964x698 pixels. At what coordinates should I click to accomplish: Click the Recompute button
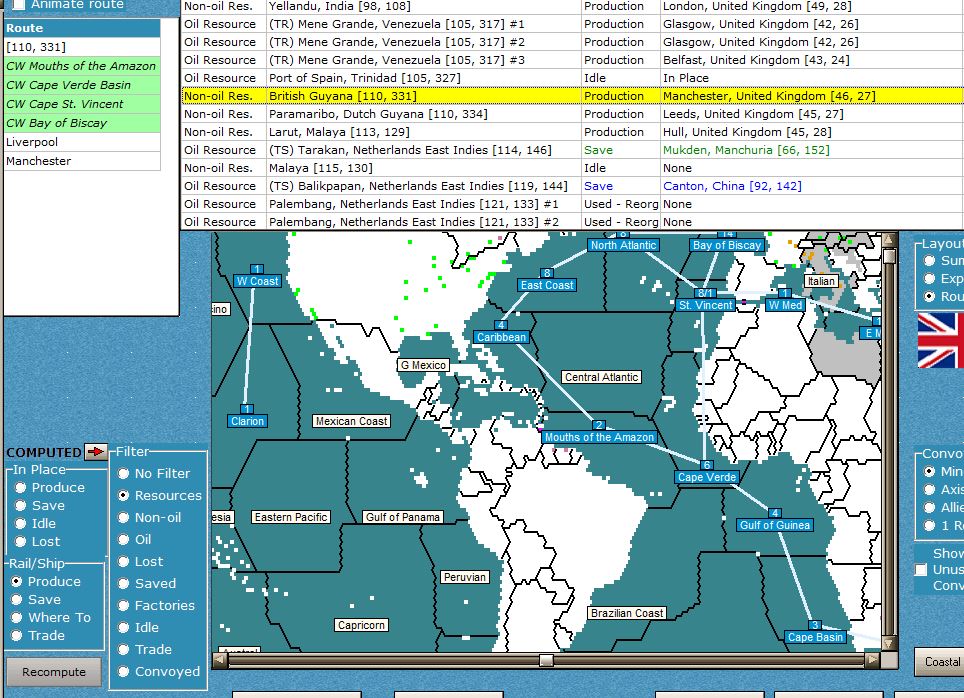(x=54, y=672)
